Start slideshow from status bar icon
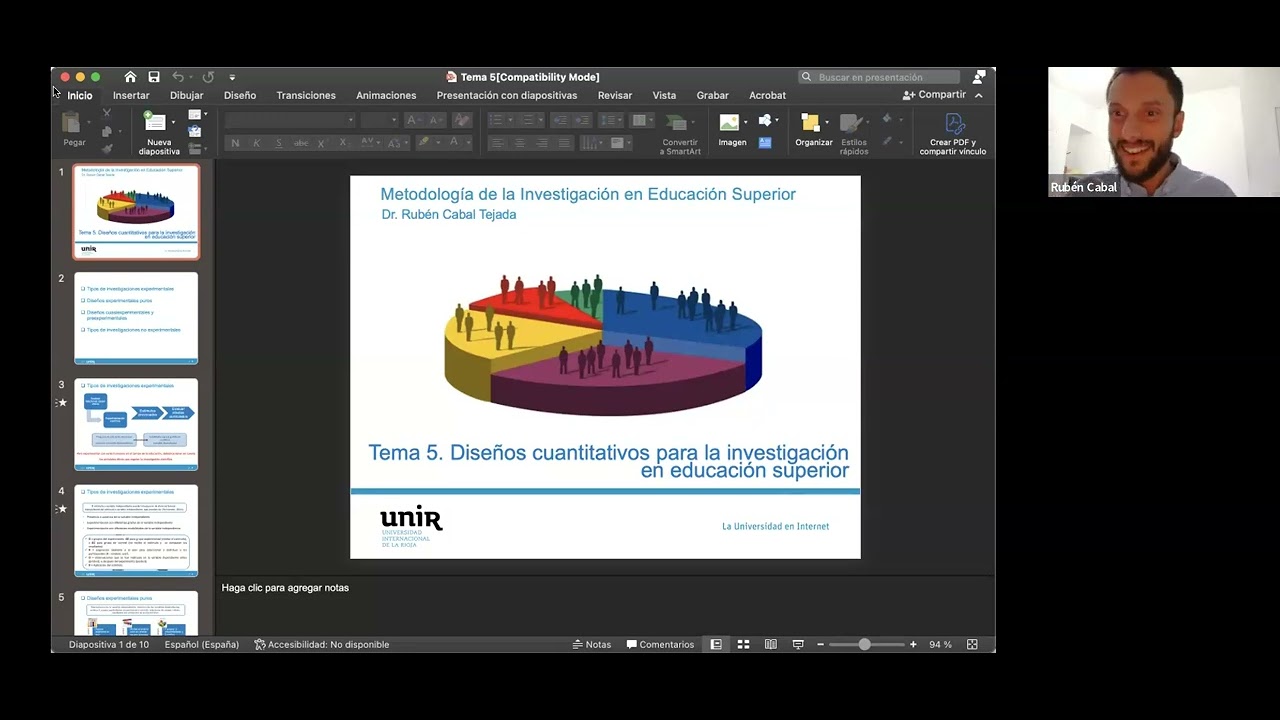The width and height of the screenshot is (1280, 720). click(798, 645)
